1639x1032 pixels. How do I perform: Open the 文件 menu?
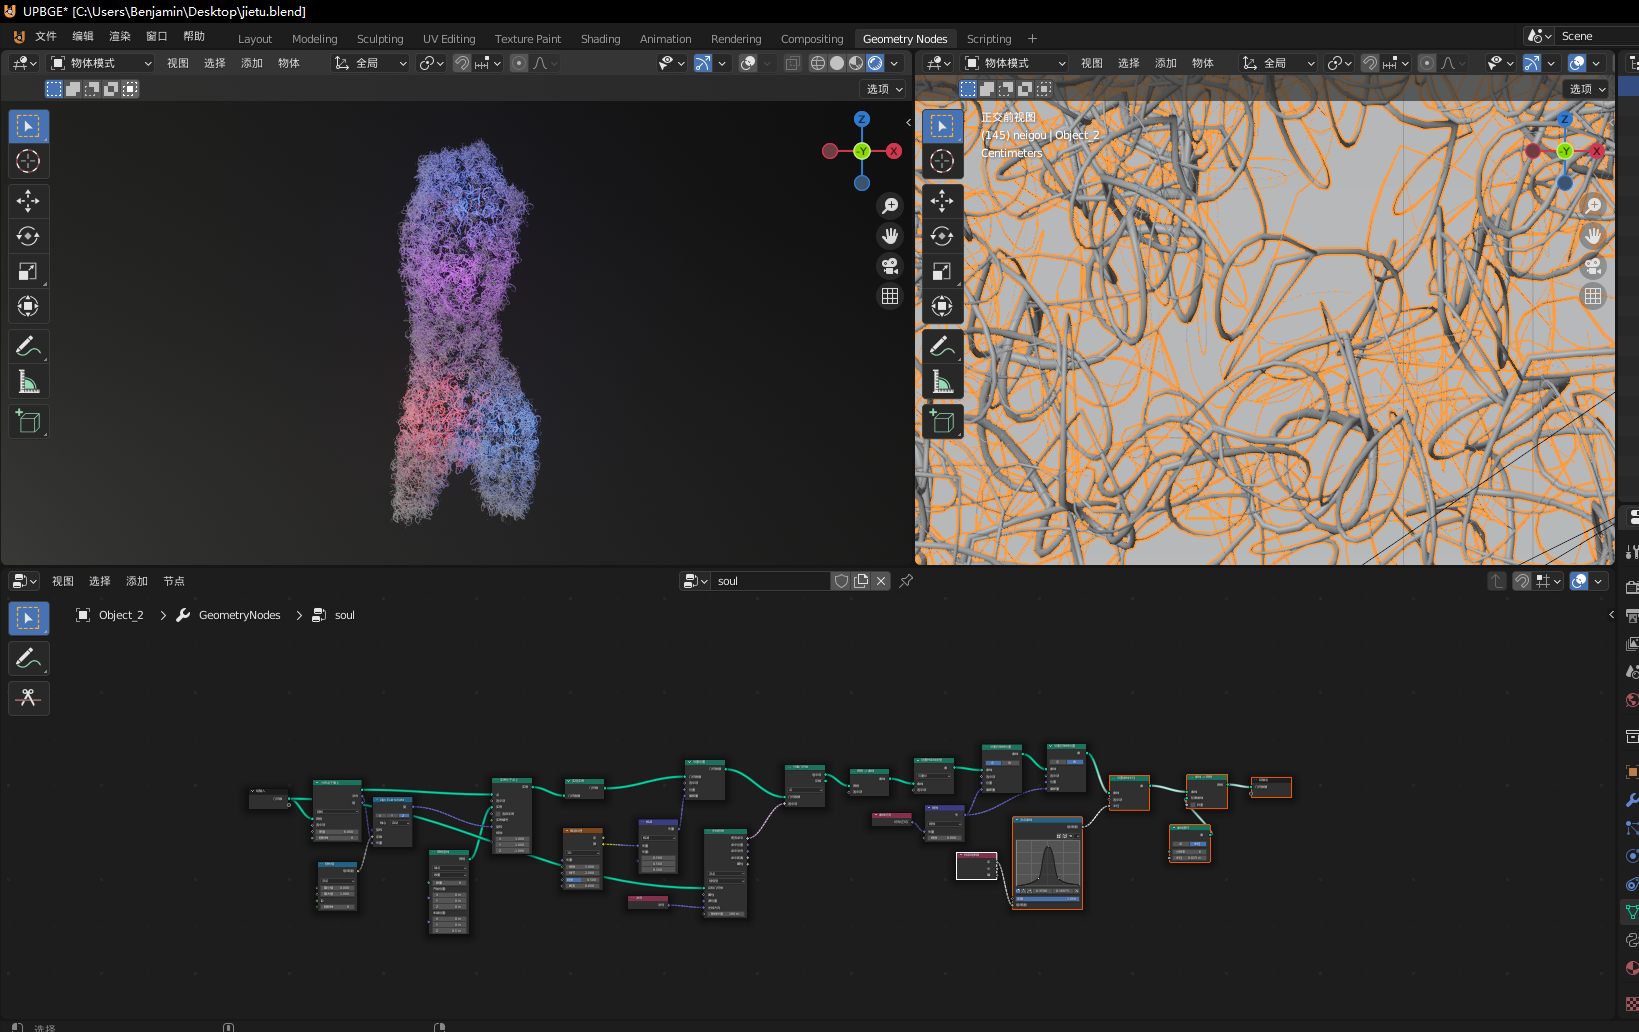[x=46, y=36]
